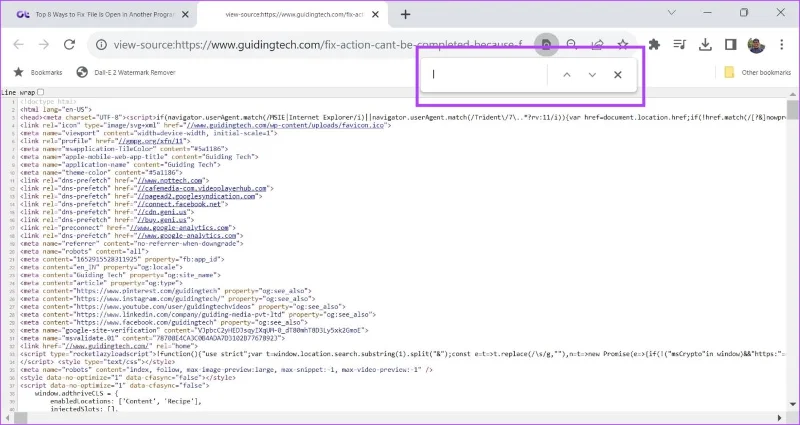Image resolution: width=800 pixels, height=425 pixels.
Task: Open the buy.geni.us link
Action: coord(163,220)
